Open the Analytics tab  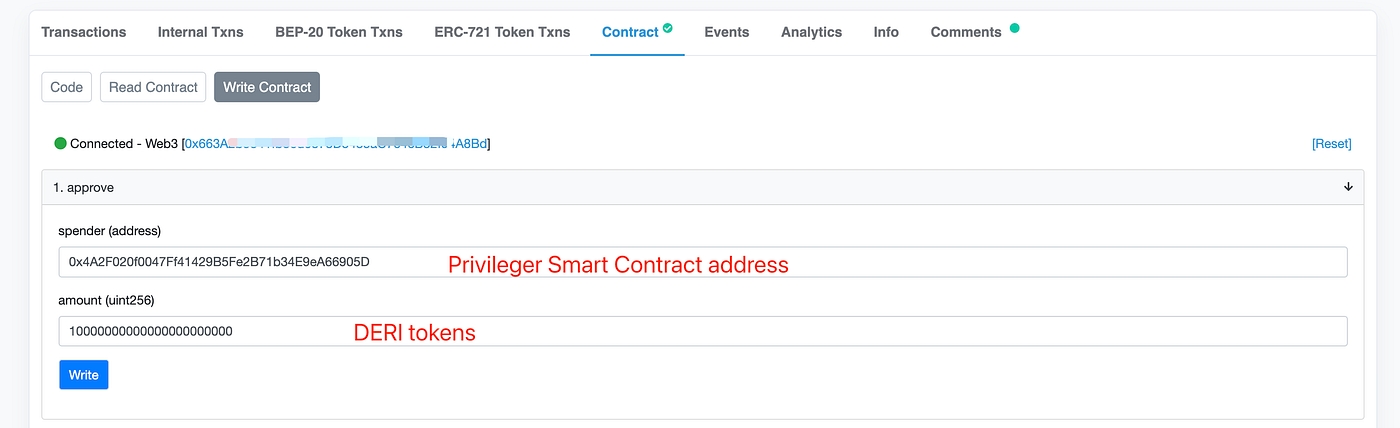pyautogui.click(x=811, y=32)
